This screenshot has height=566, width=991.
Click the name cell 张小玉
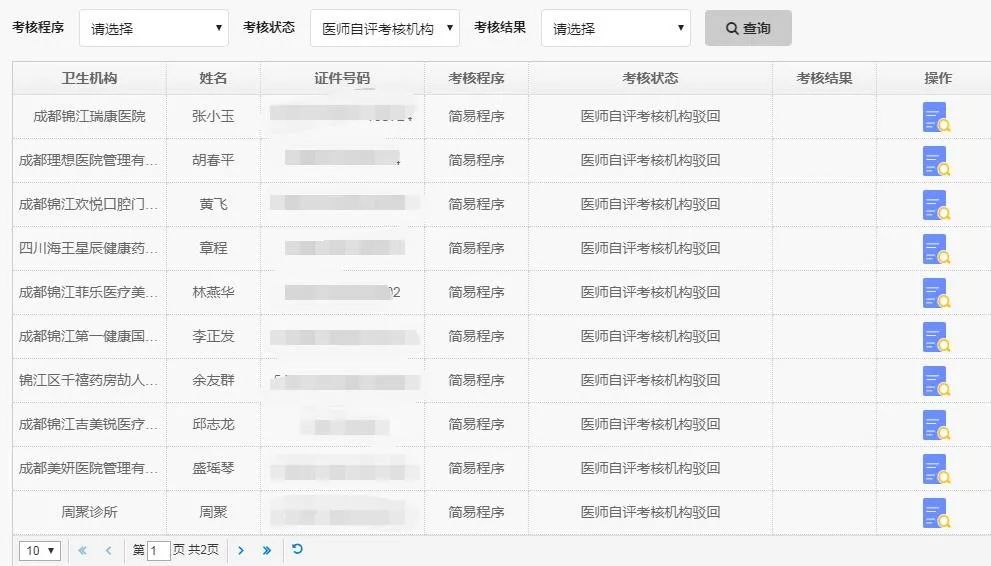pyautogui.click(x=213, y=116)
